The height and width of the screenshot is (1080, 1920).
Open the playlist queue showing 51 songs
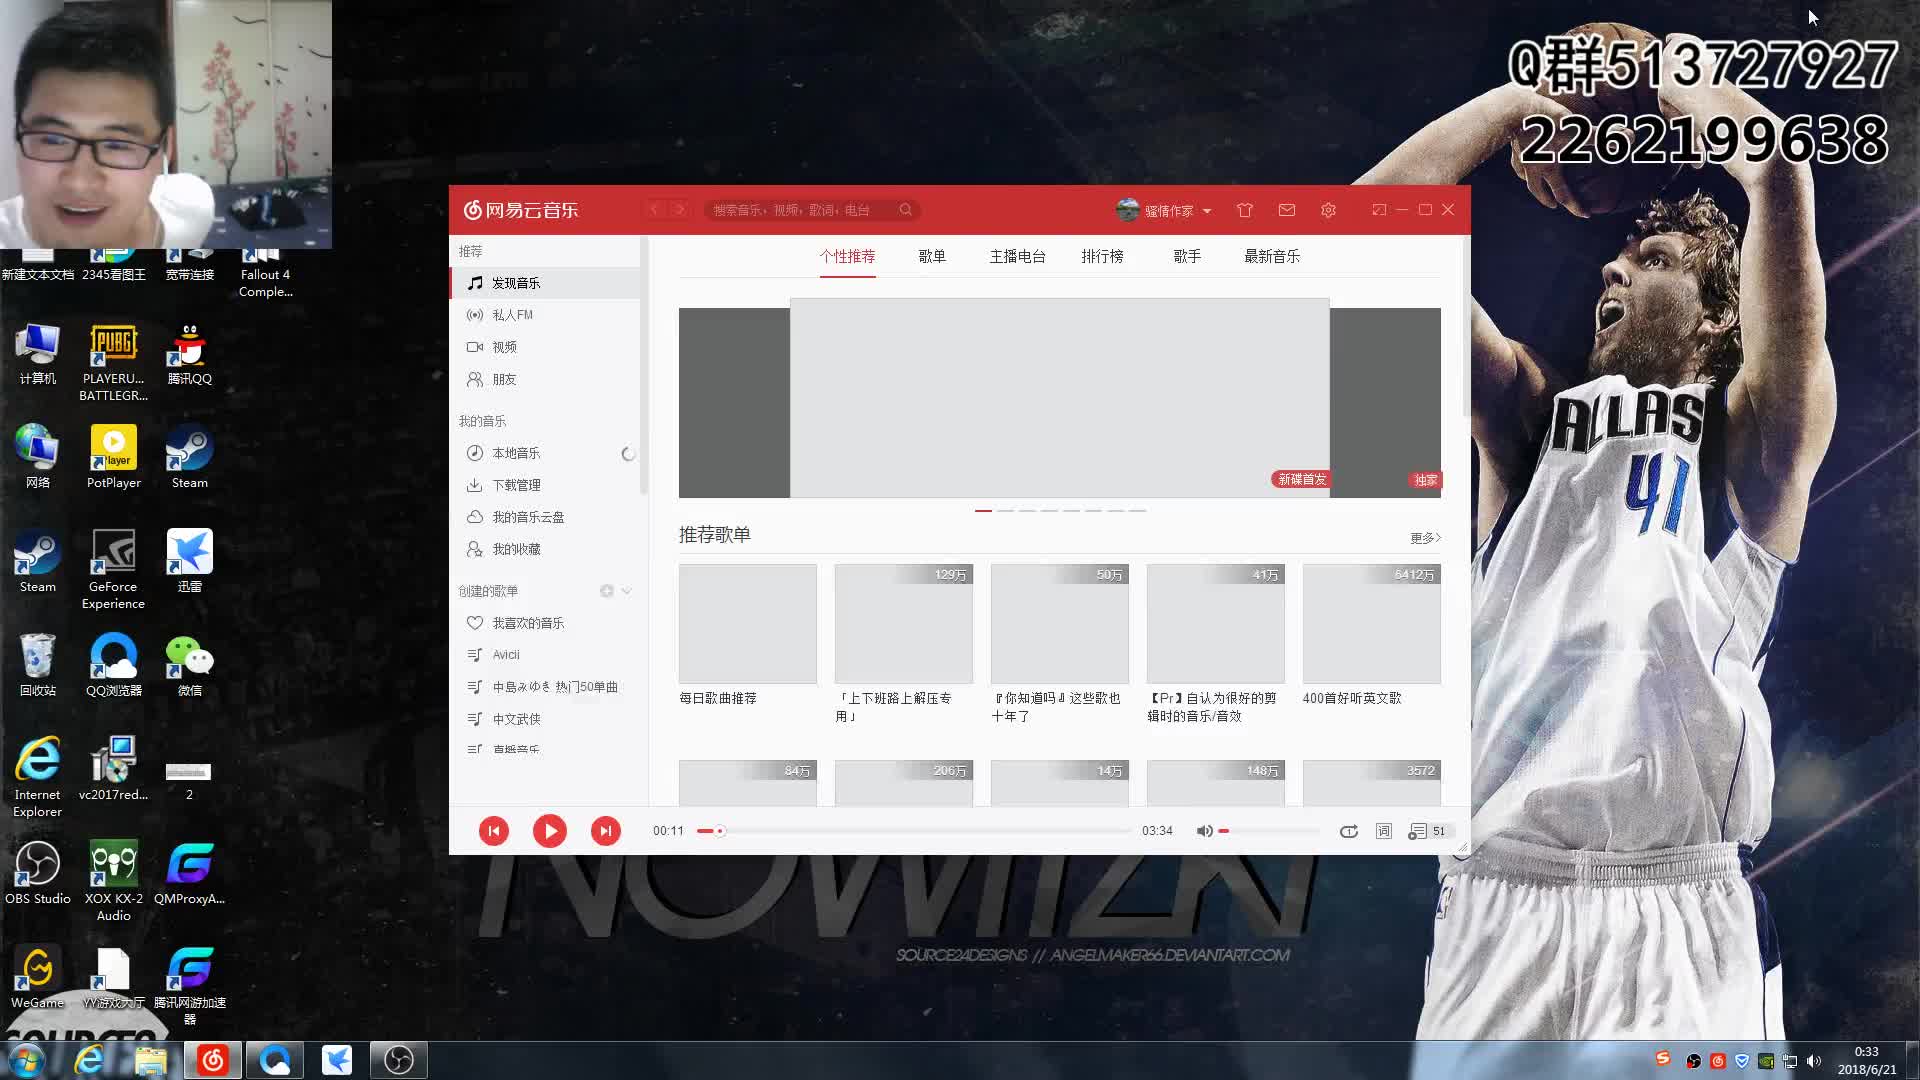click(1427, 831)
